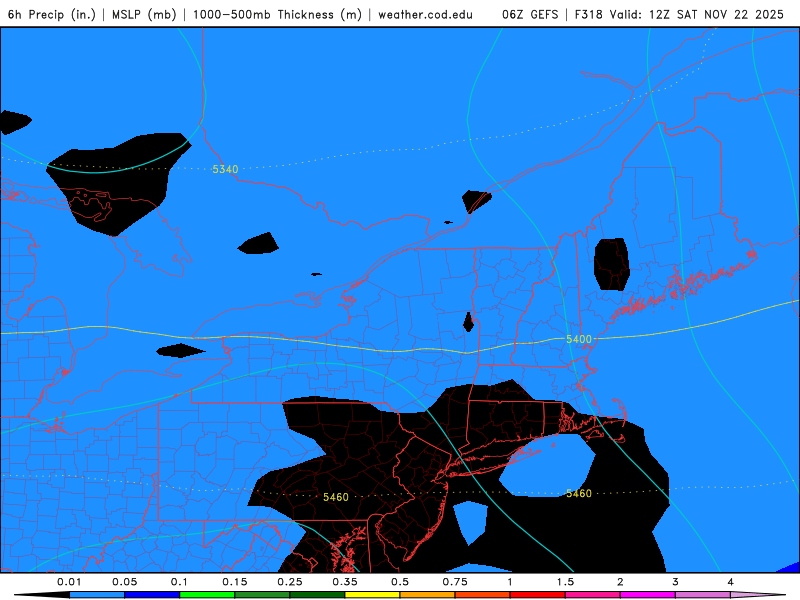Click the weather.cod.edu text in header
Image resolution: width=800 pixels, height=600 pixels.
(426, 14)
